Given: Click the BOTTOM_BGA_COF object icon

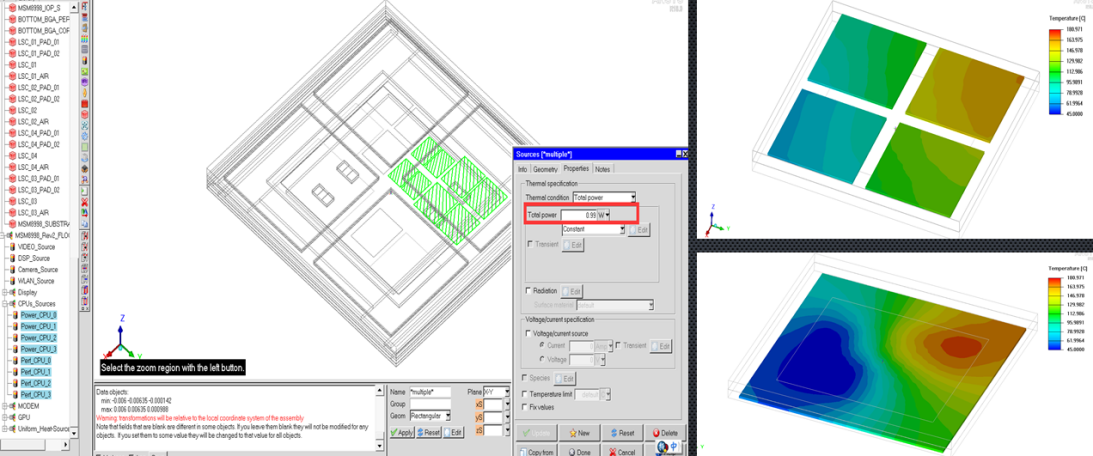Looking at the screenshot, I should tap(13, 31).
